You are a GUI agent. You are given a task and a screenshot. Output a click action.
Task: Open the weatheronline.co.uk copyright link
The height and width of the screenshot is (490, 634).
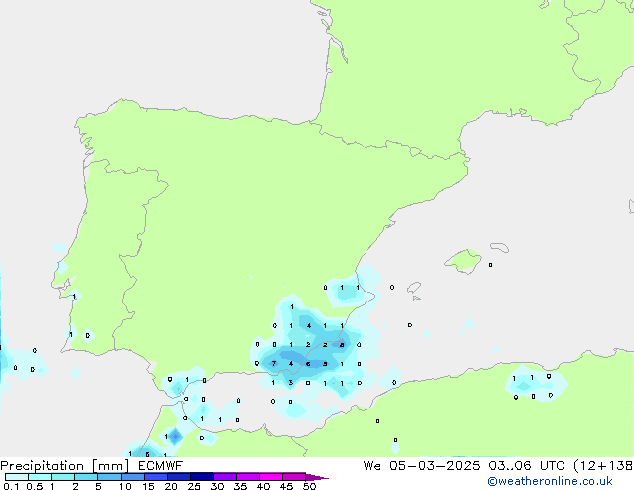pyautogui.click(x=550, y=481)
